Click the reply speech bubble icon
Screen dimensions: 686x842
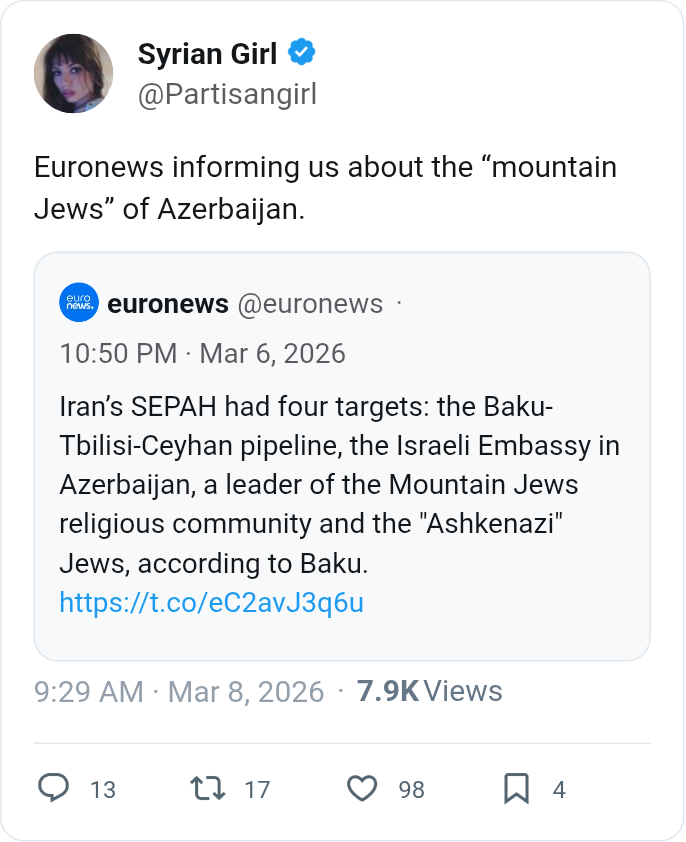pyautogui.click(x=53, y=789)
